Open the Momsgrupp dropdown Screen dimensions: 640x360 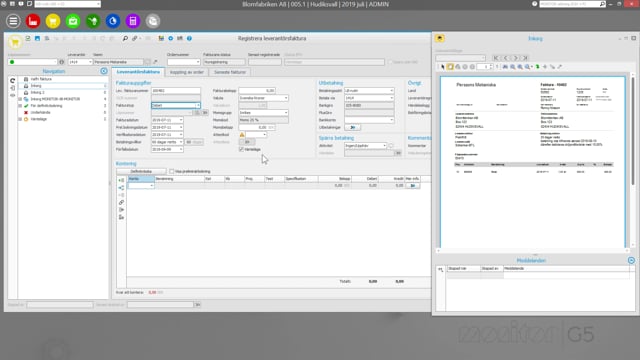(286, 113)
